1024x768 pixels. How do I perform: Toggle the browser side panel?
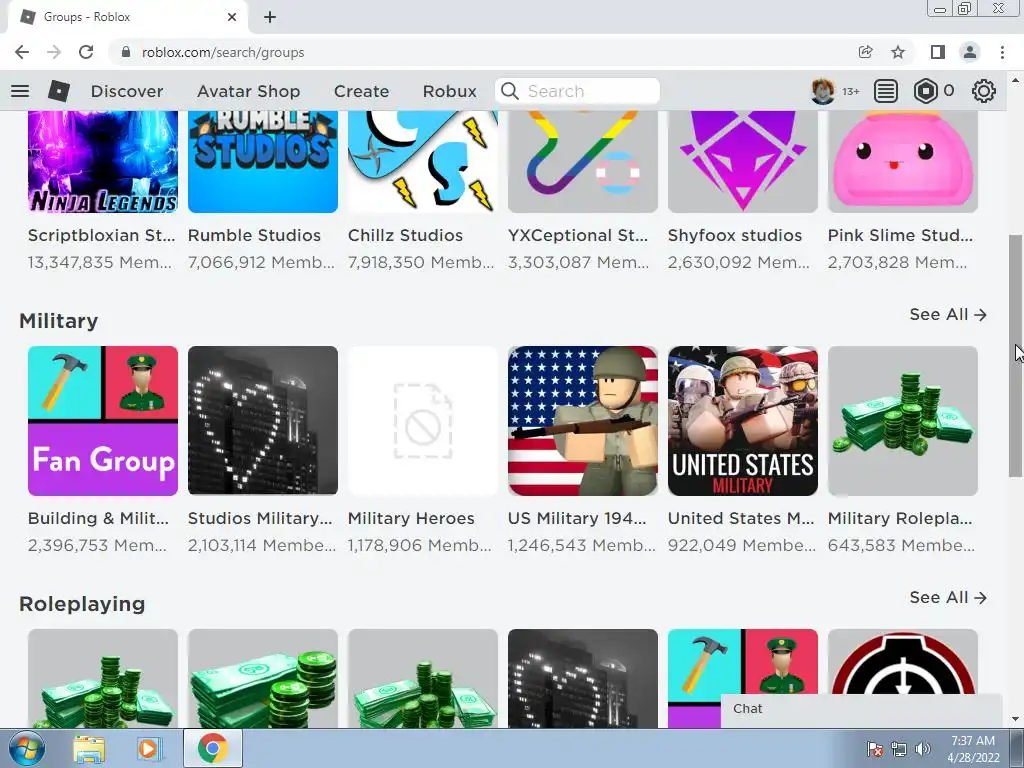(938, 52)
